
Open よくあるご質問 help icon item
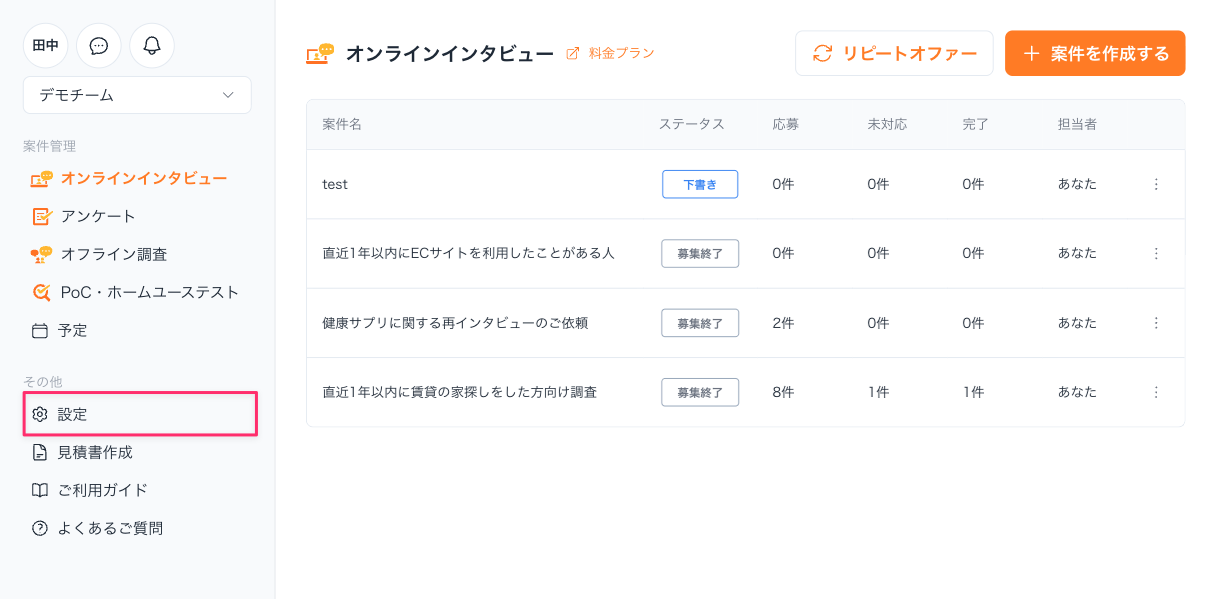[x=109, y=528]
